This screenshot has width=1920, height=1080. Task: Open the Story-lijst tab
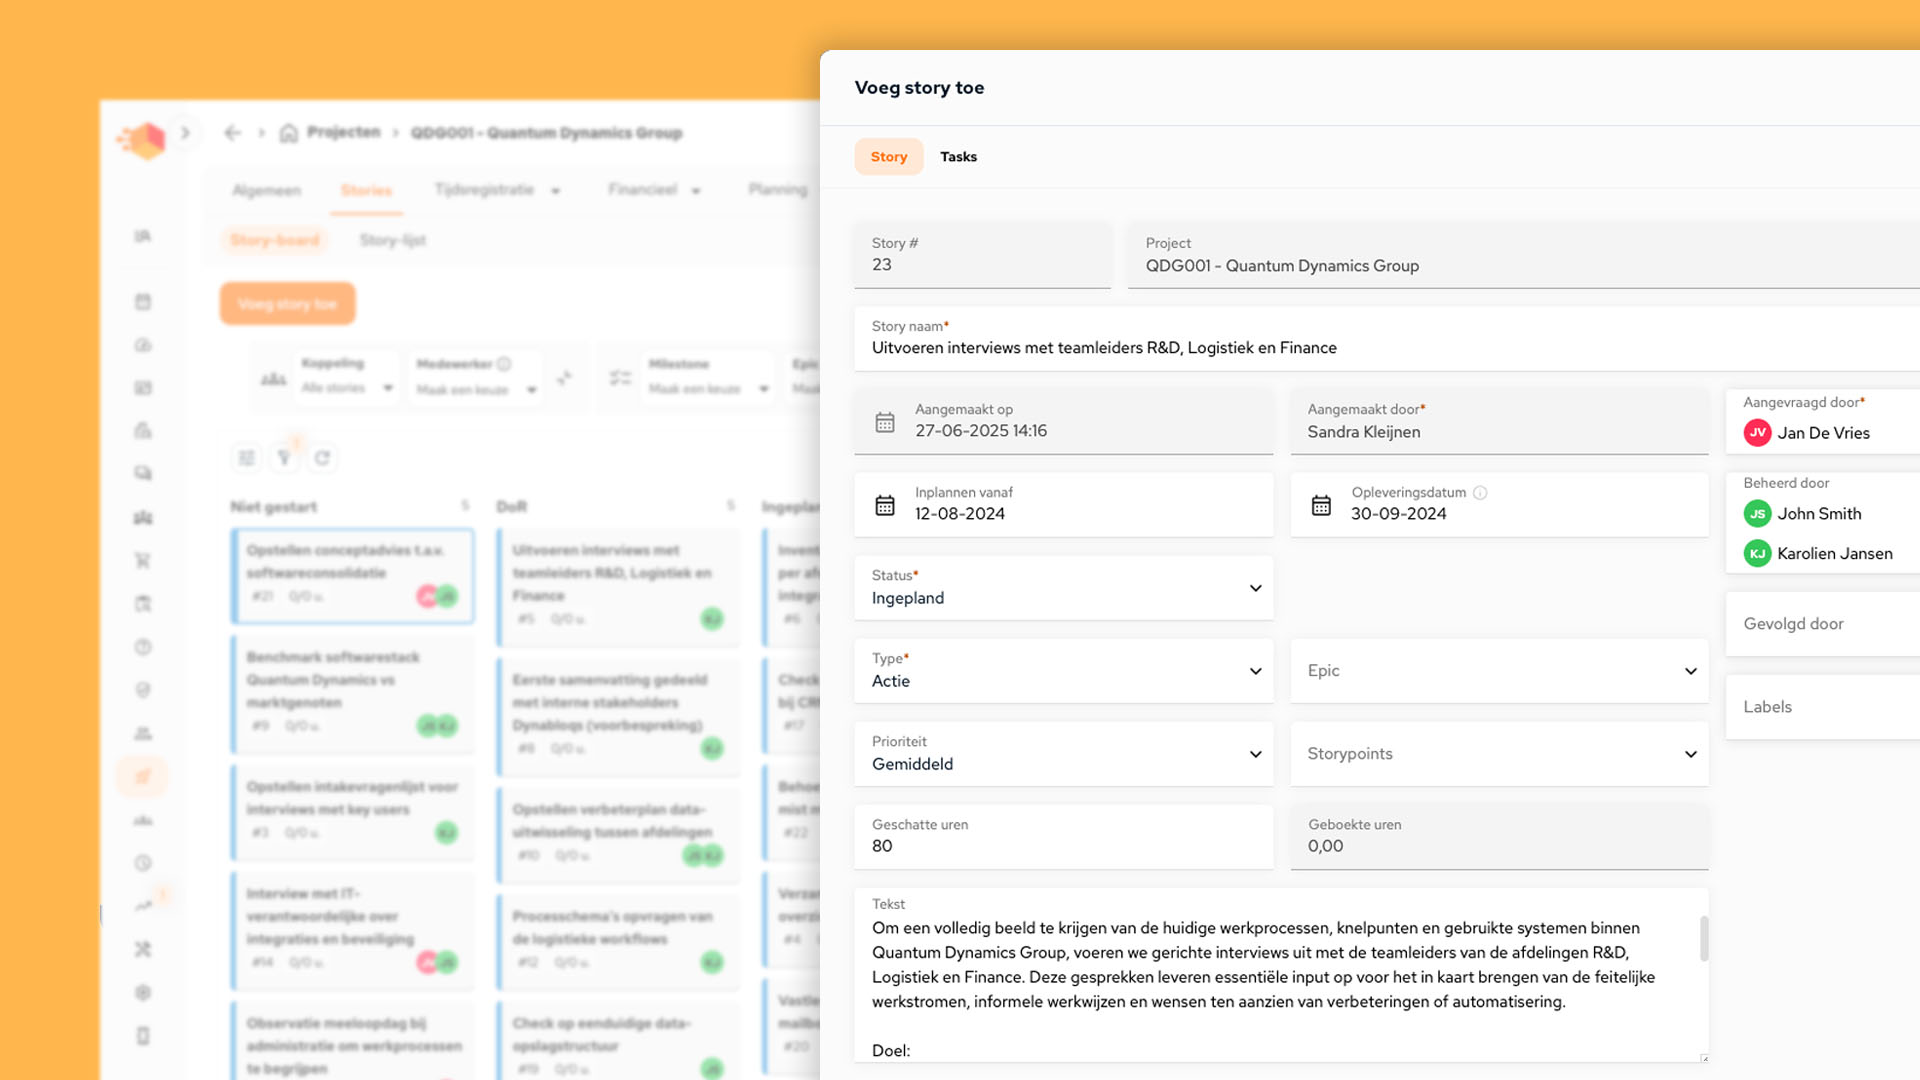coord(392,240)
